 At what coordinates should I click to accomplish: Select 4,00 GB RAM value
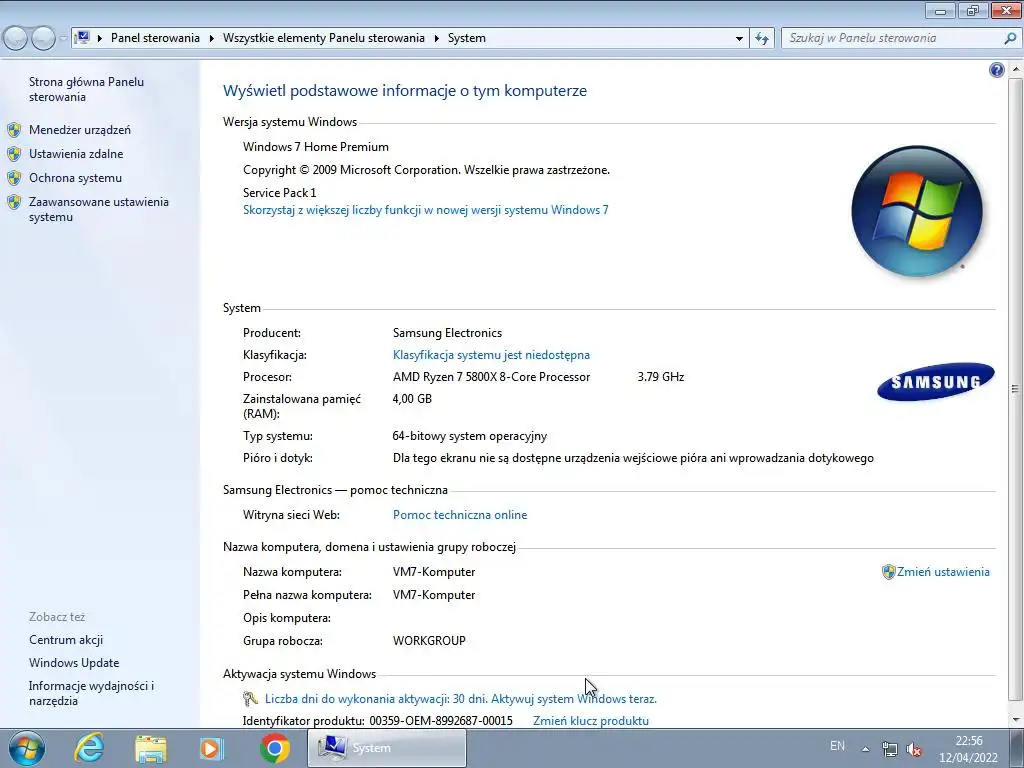click(x=412, y=399)
